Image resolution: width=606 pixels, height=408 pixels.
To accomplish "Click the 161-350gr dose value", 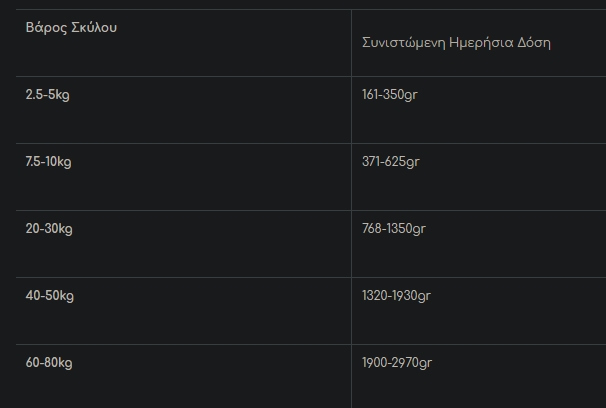I will 389,94.
